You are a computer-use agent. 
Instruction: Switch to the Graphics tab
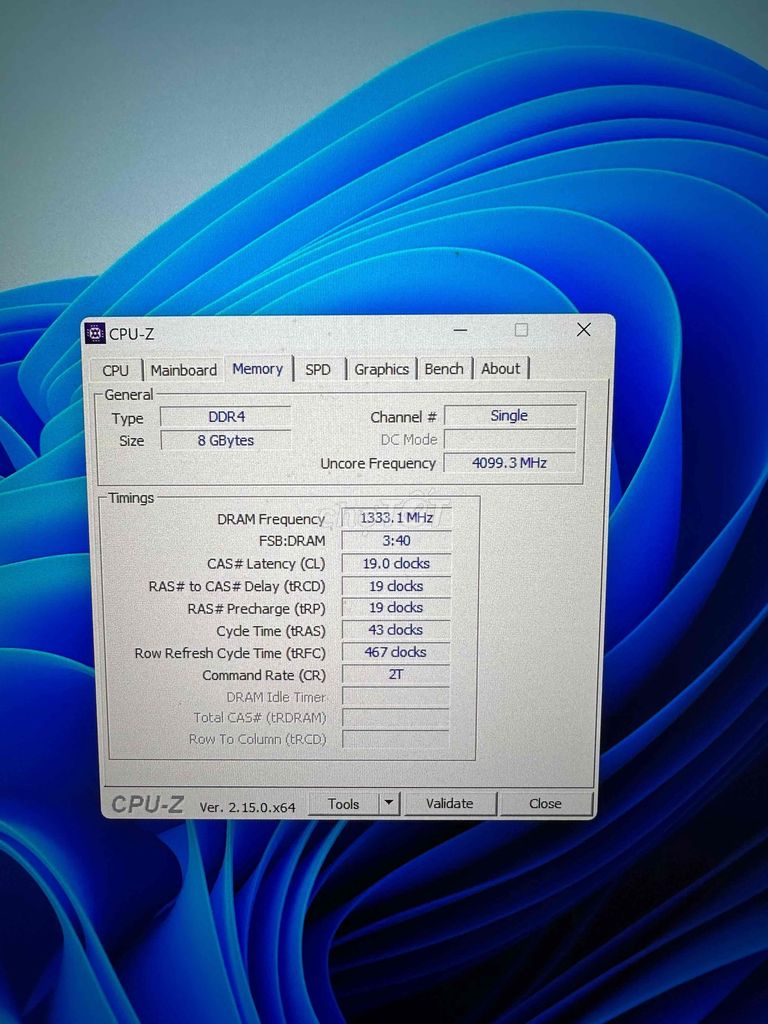[381, 370]
